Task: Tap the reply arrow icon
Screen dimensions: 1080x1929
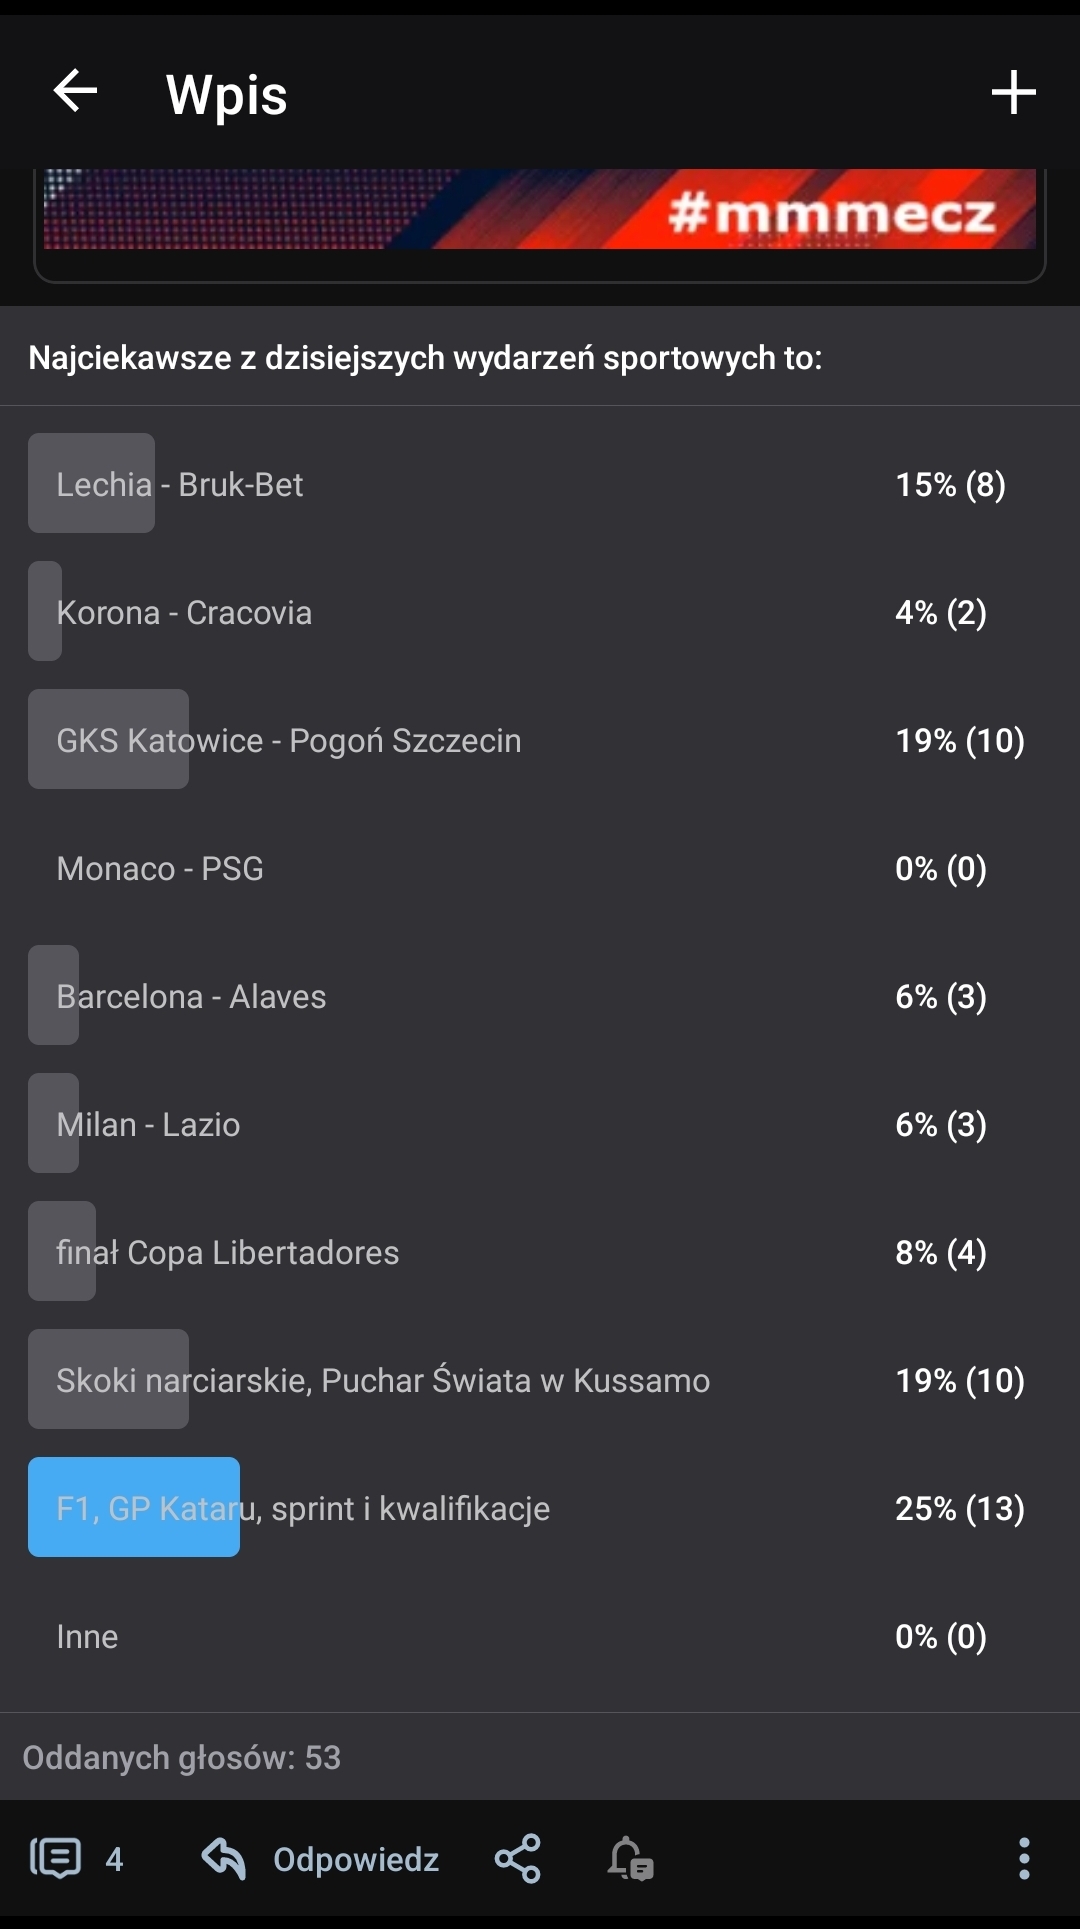Action: 223,1858
